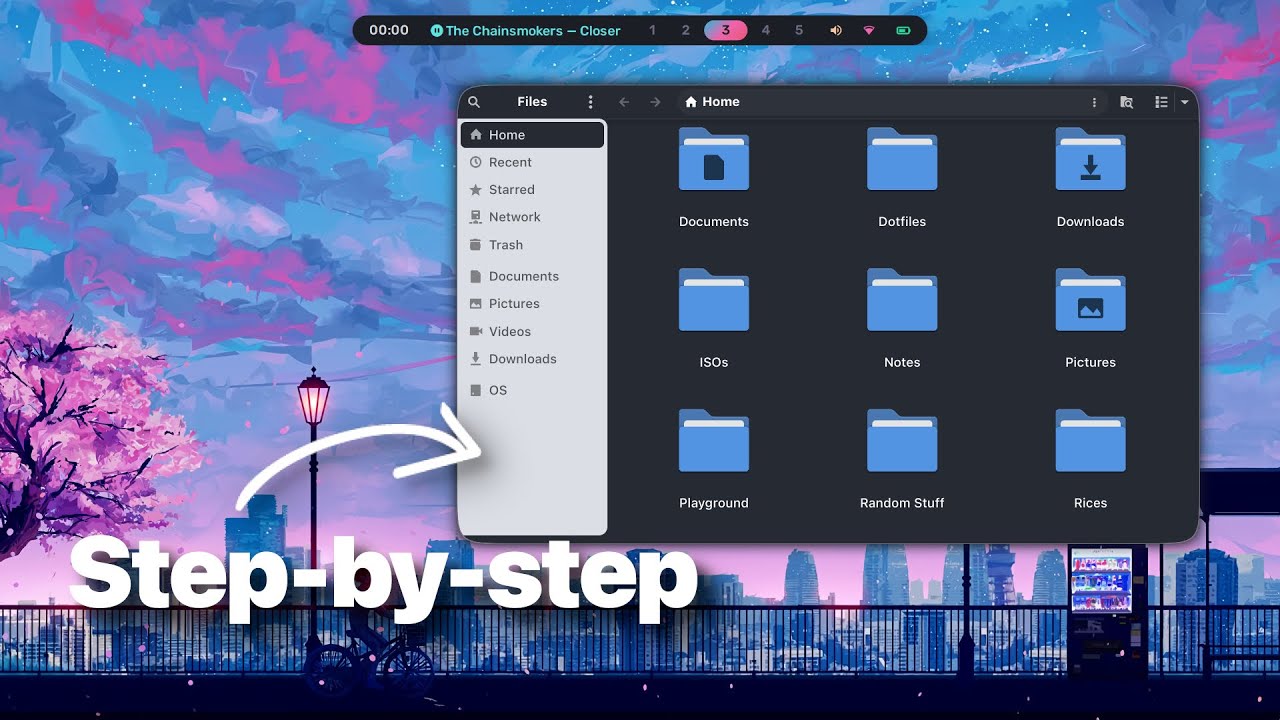Screen dimensions: 1280x720
Task: Switch to workspace 1
Action: pyautogui.click(x=652, y=31)
